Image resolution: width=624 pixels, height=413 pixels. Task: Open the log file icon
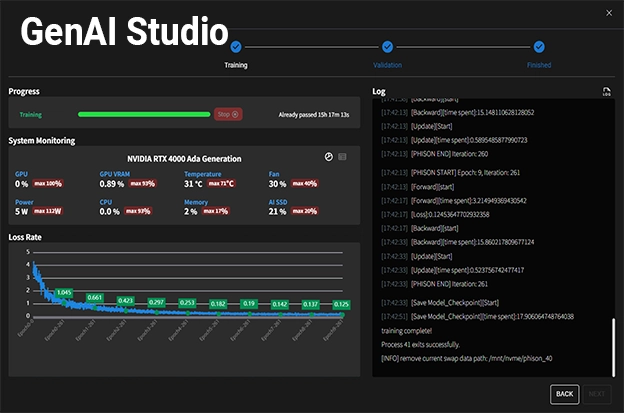coord(606,92)
